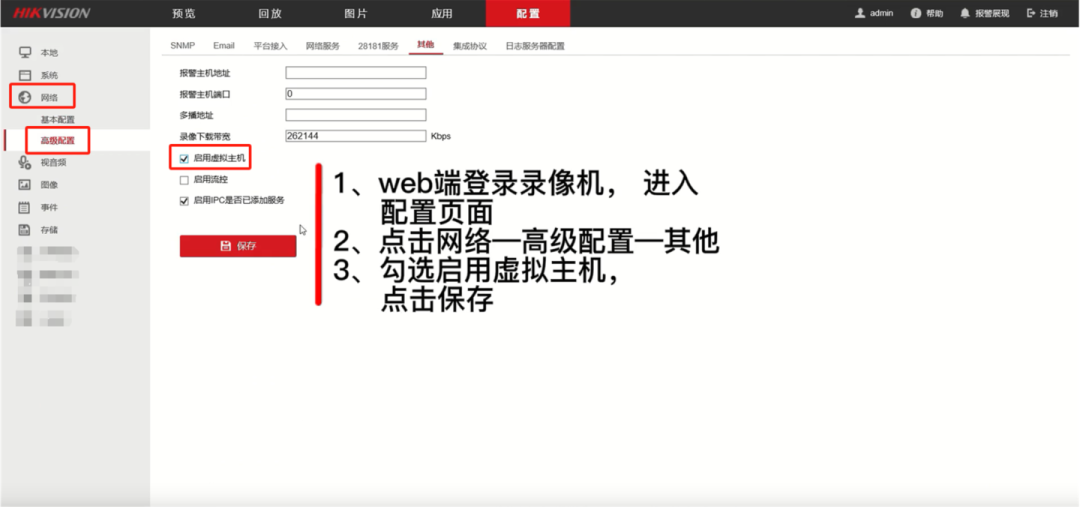This screenshot has width=1080, height=507.
Task: Click the HIKVISION logo
Action: point(52,13)
